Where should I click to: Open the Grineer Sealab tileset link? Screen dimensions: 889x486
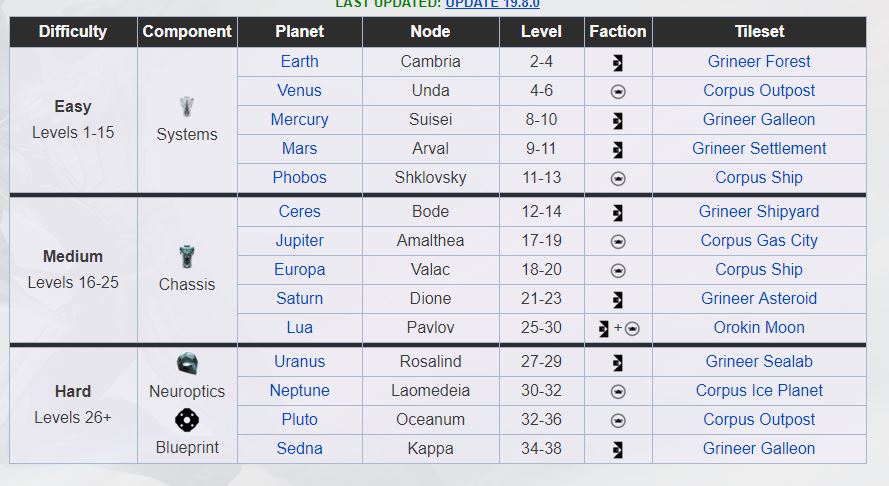759,362
